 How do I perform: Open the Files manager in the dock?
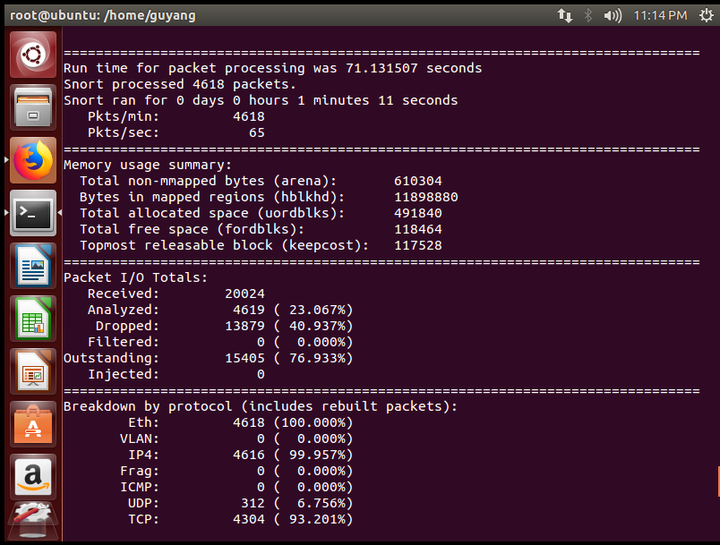pyautogui.click(x=33, y=107)
